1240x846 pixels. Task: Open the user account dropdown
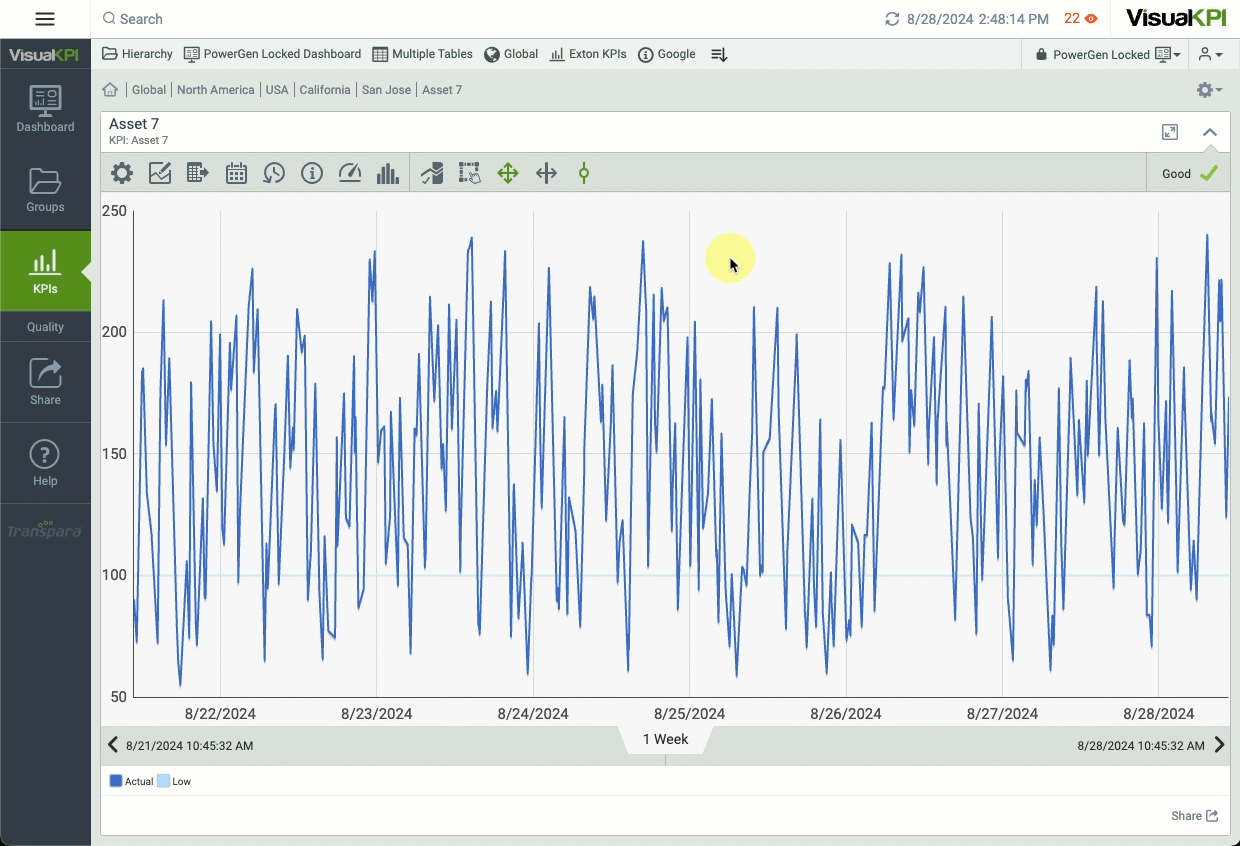tap(1210, 54)
